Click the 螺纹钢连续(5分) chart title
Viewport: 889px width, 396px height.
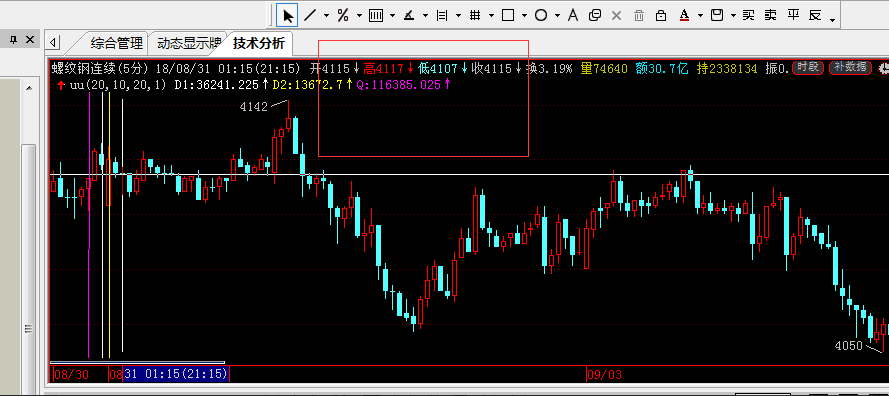[x=100, y=69]
